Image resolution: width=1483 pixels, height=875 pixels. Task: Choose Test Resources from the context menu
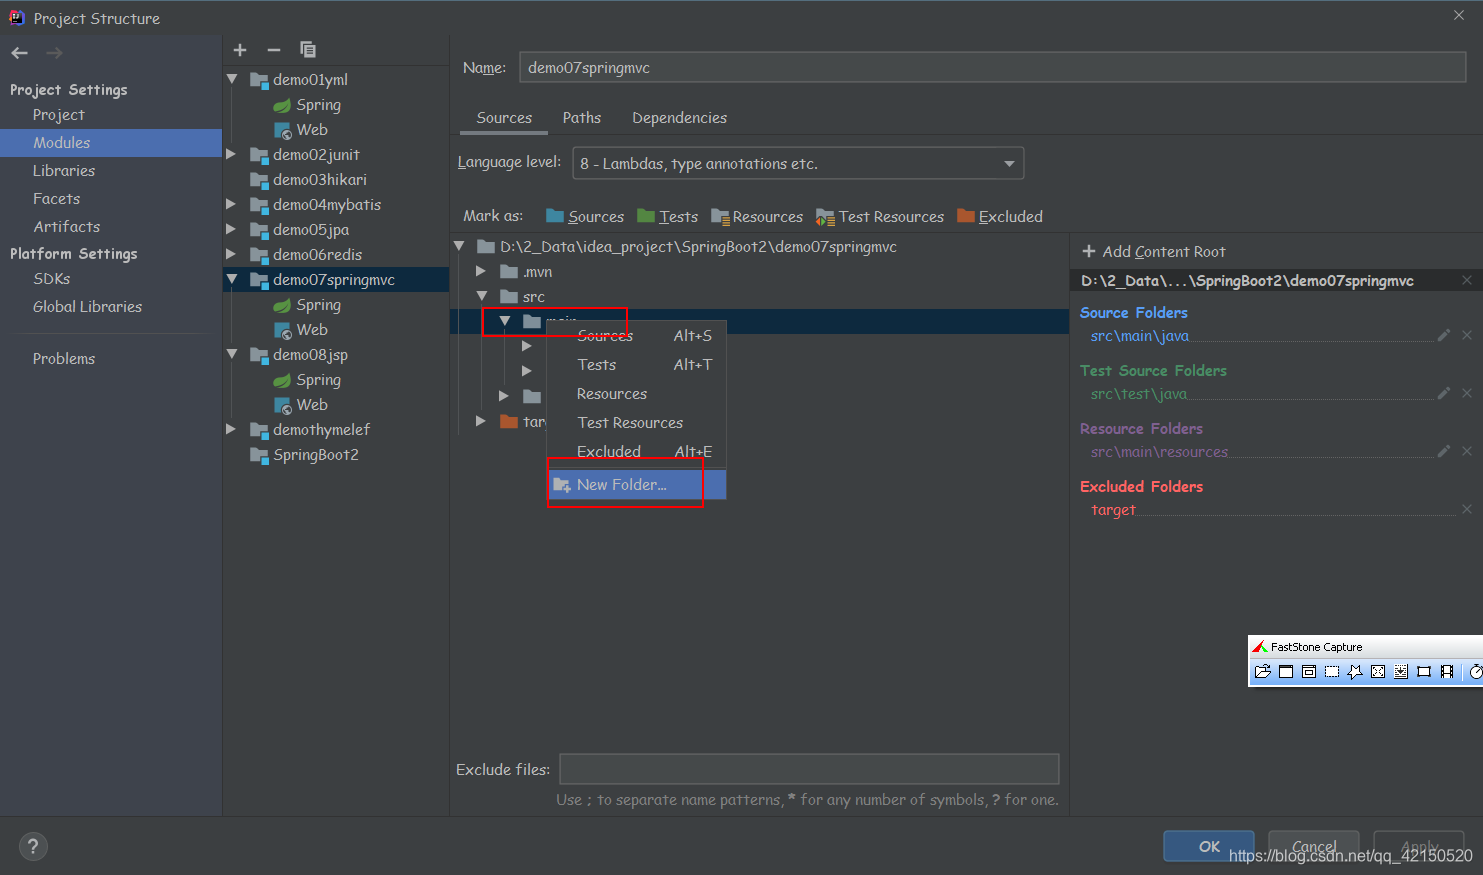[636, 423]
